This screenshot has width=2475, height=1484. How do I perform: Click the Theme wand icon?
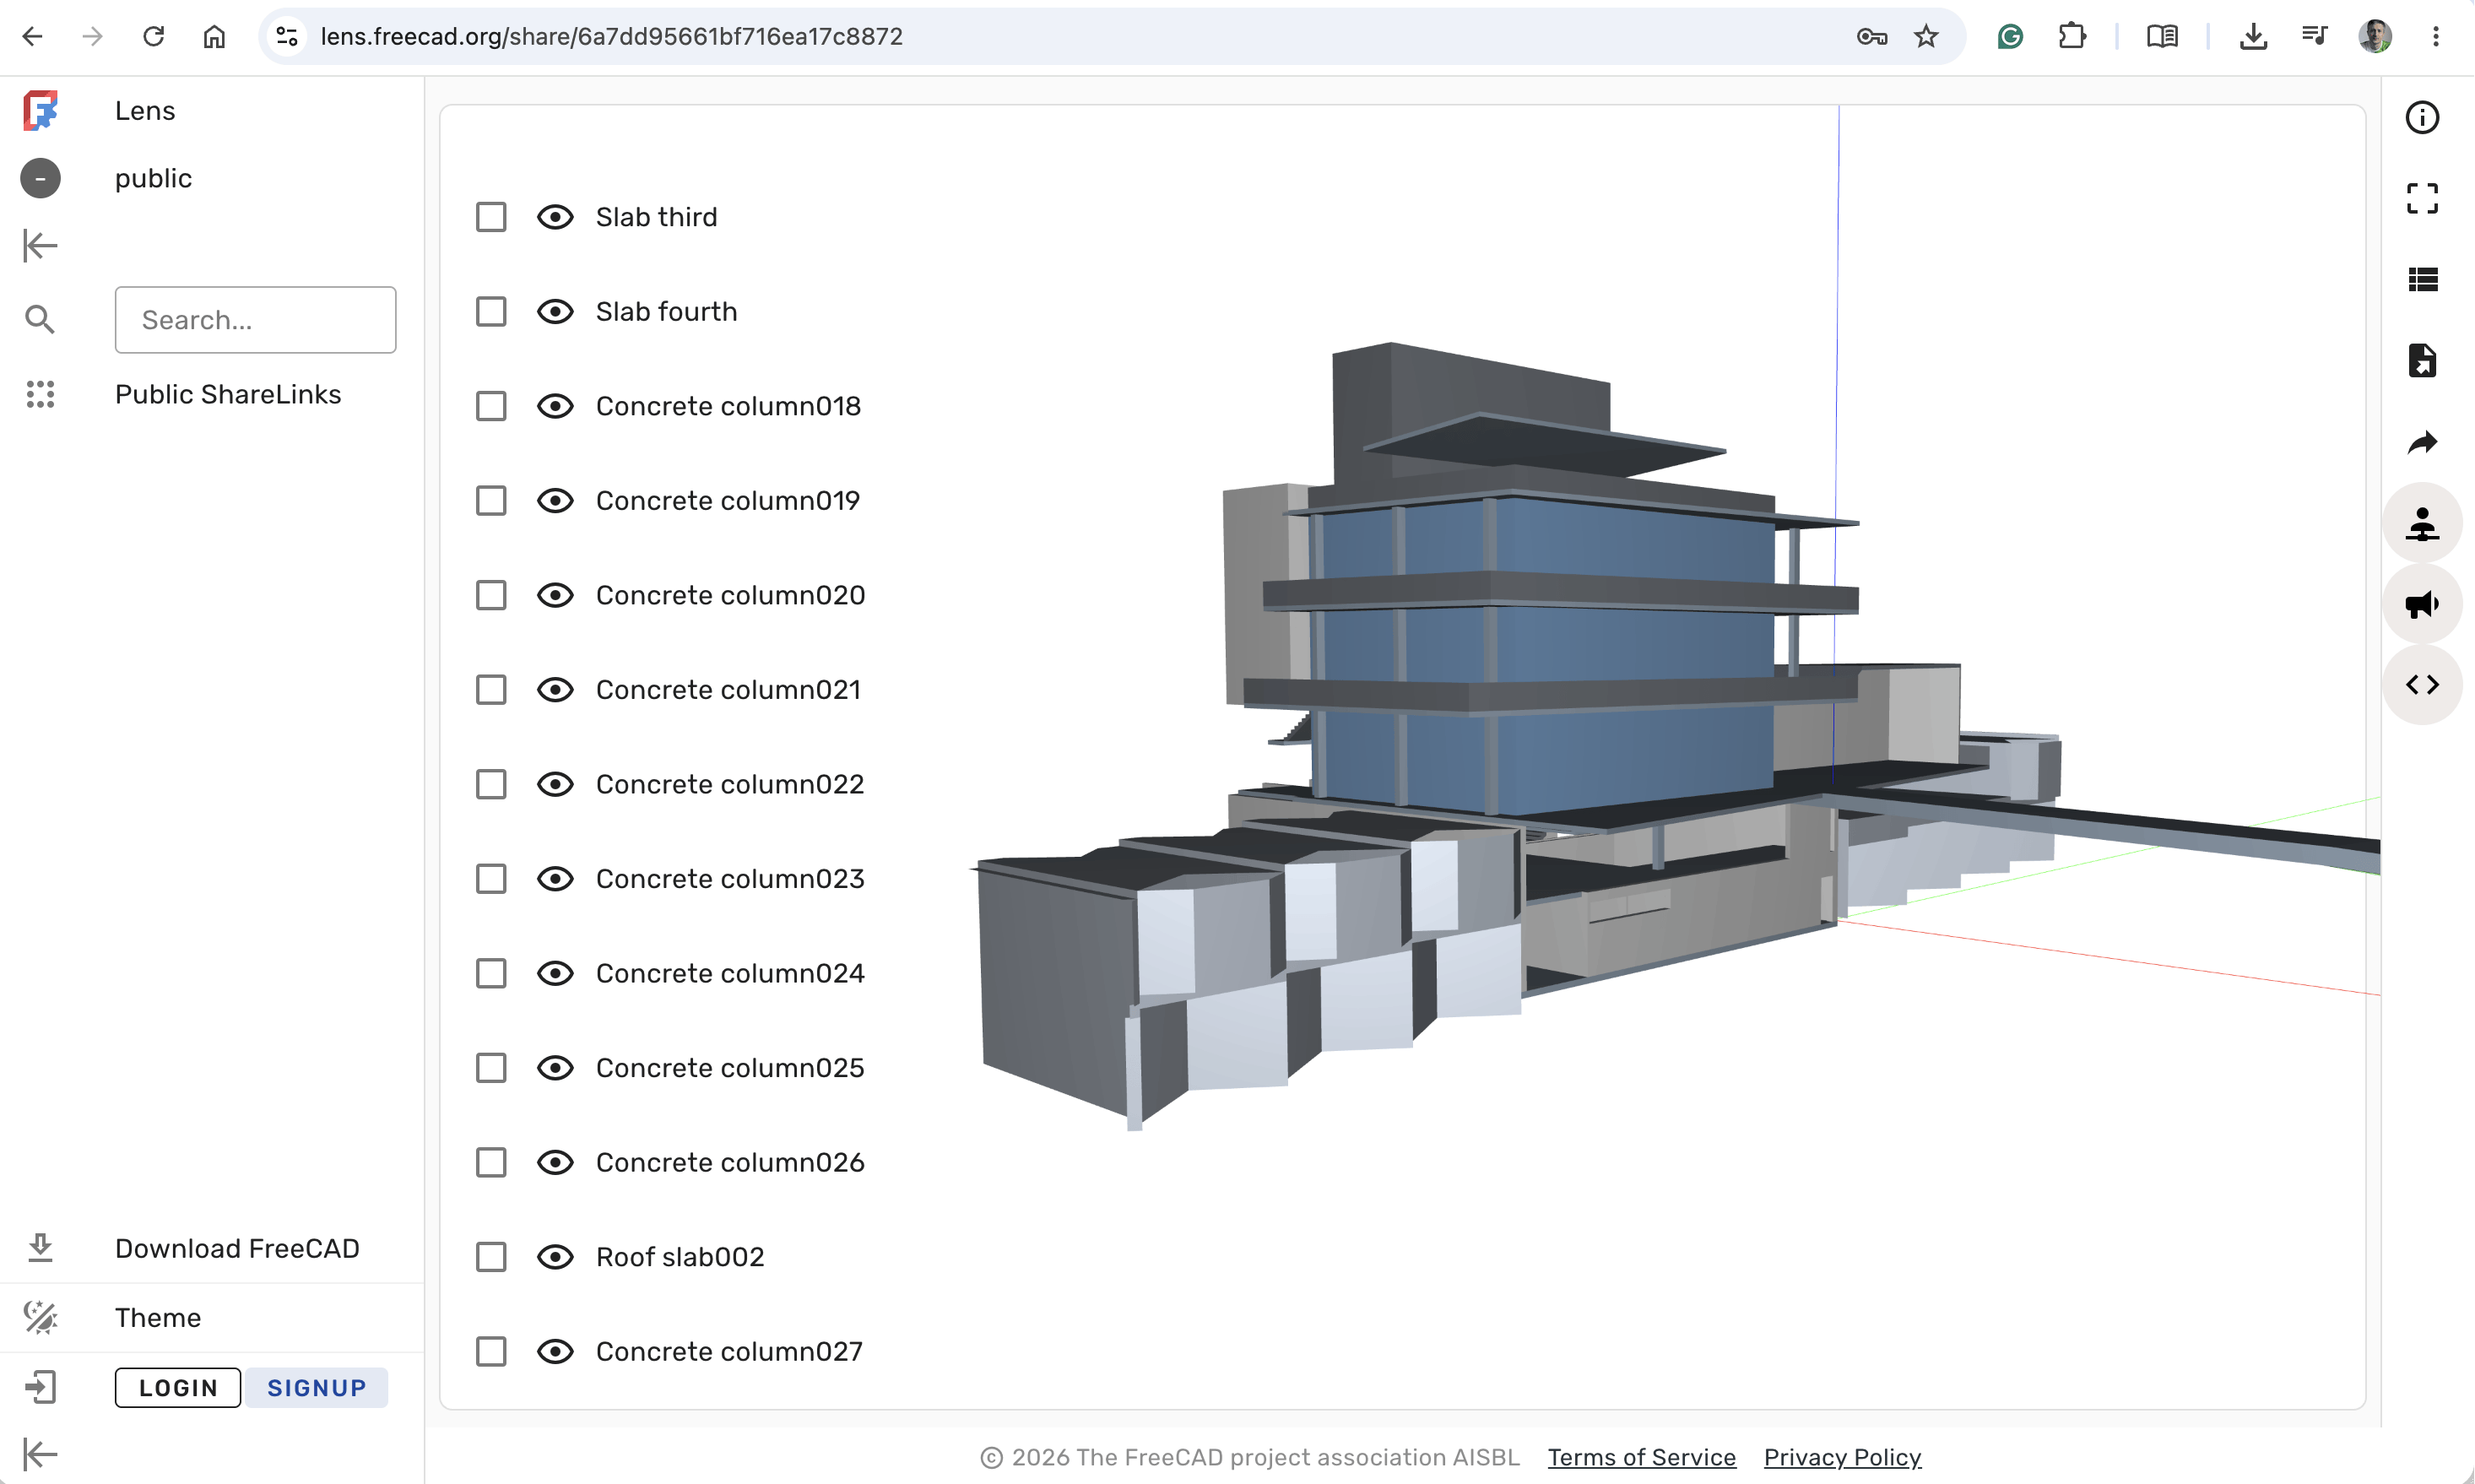click(x=40, y=1317)
